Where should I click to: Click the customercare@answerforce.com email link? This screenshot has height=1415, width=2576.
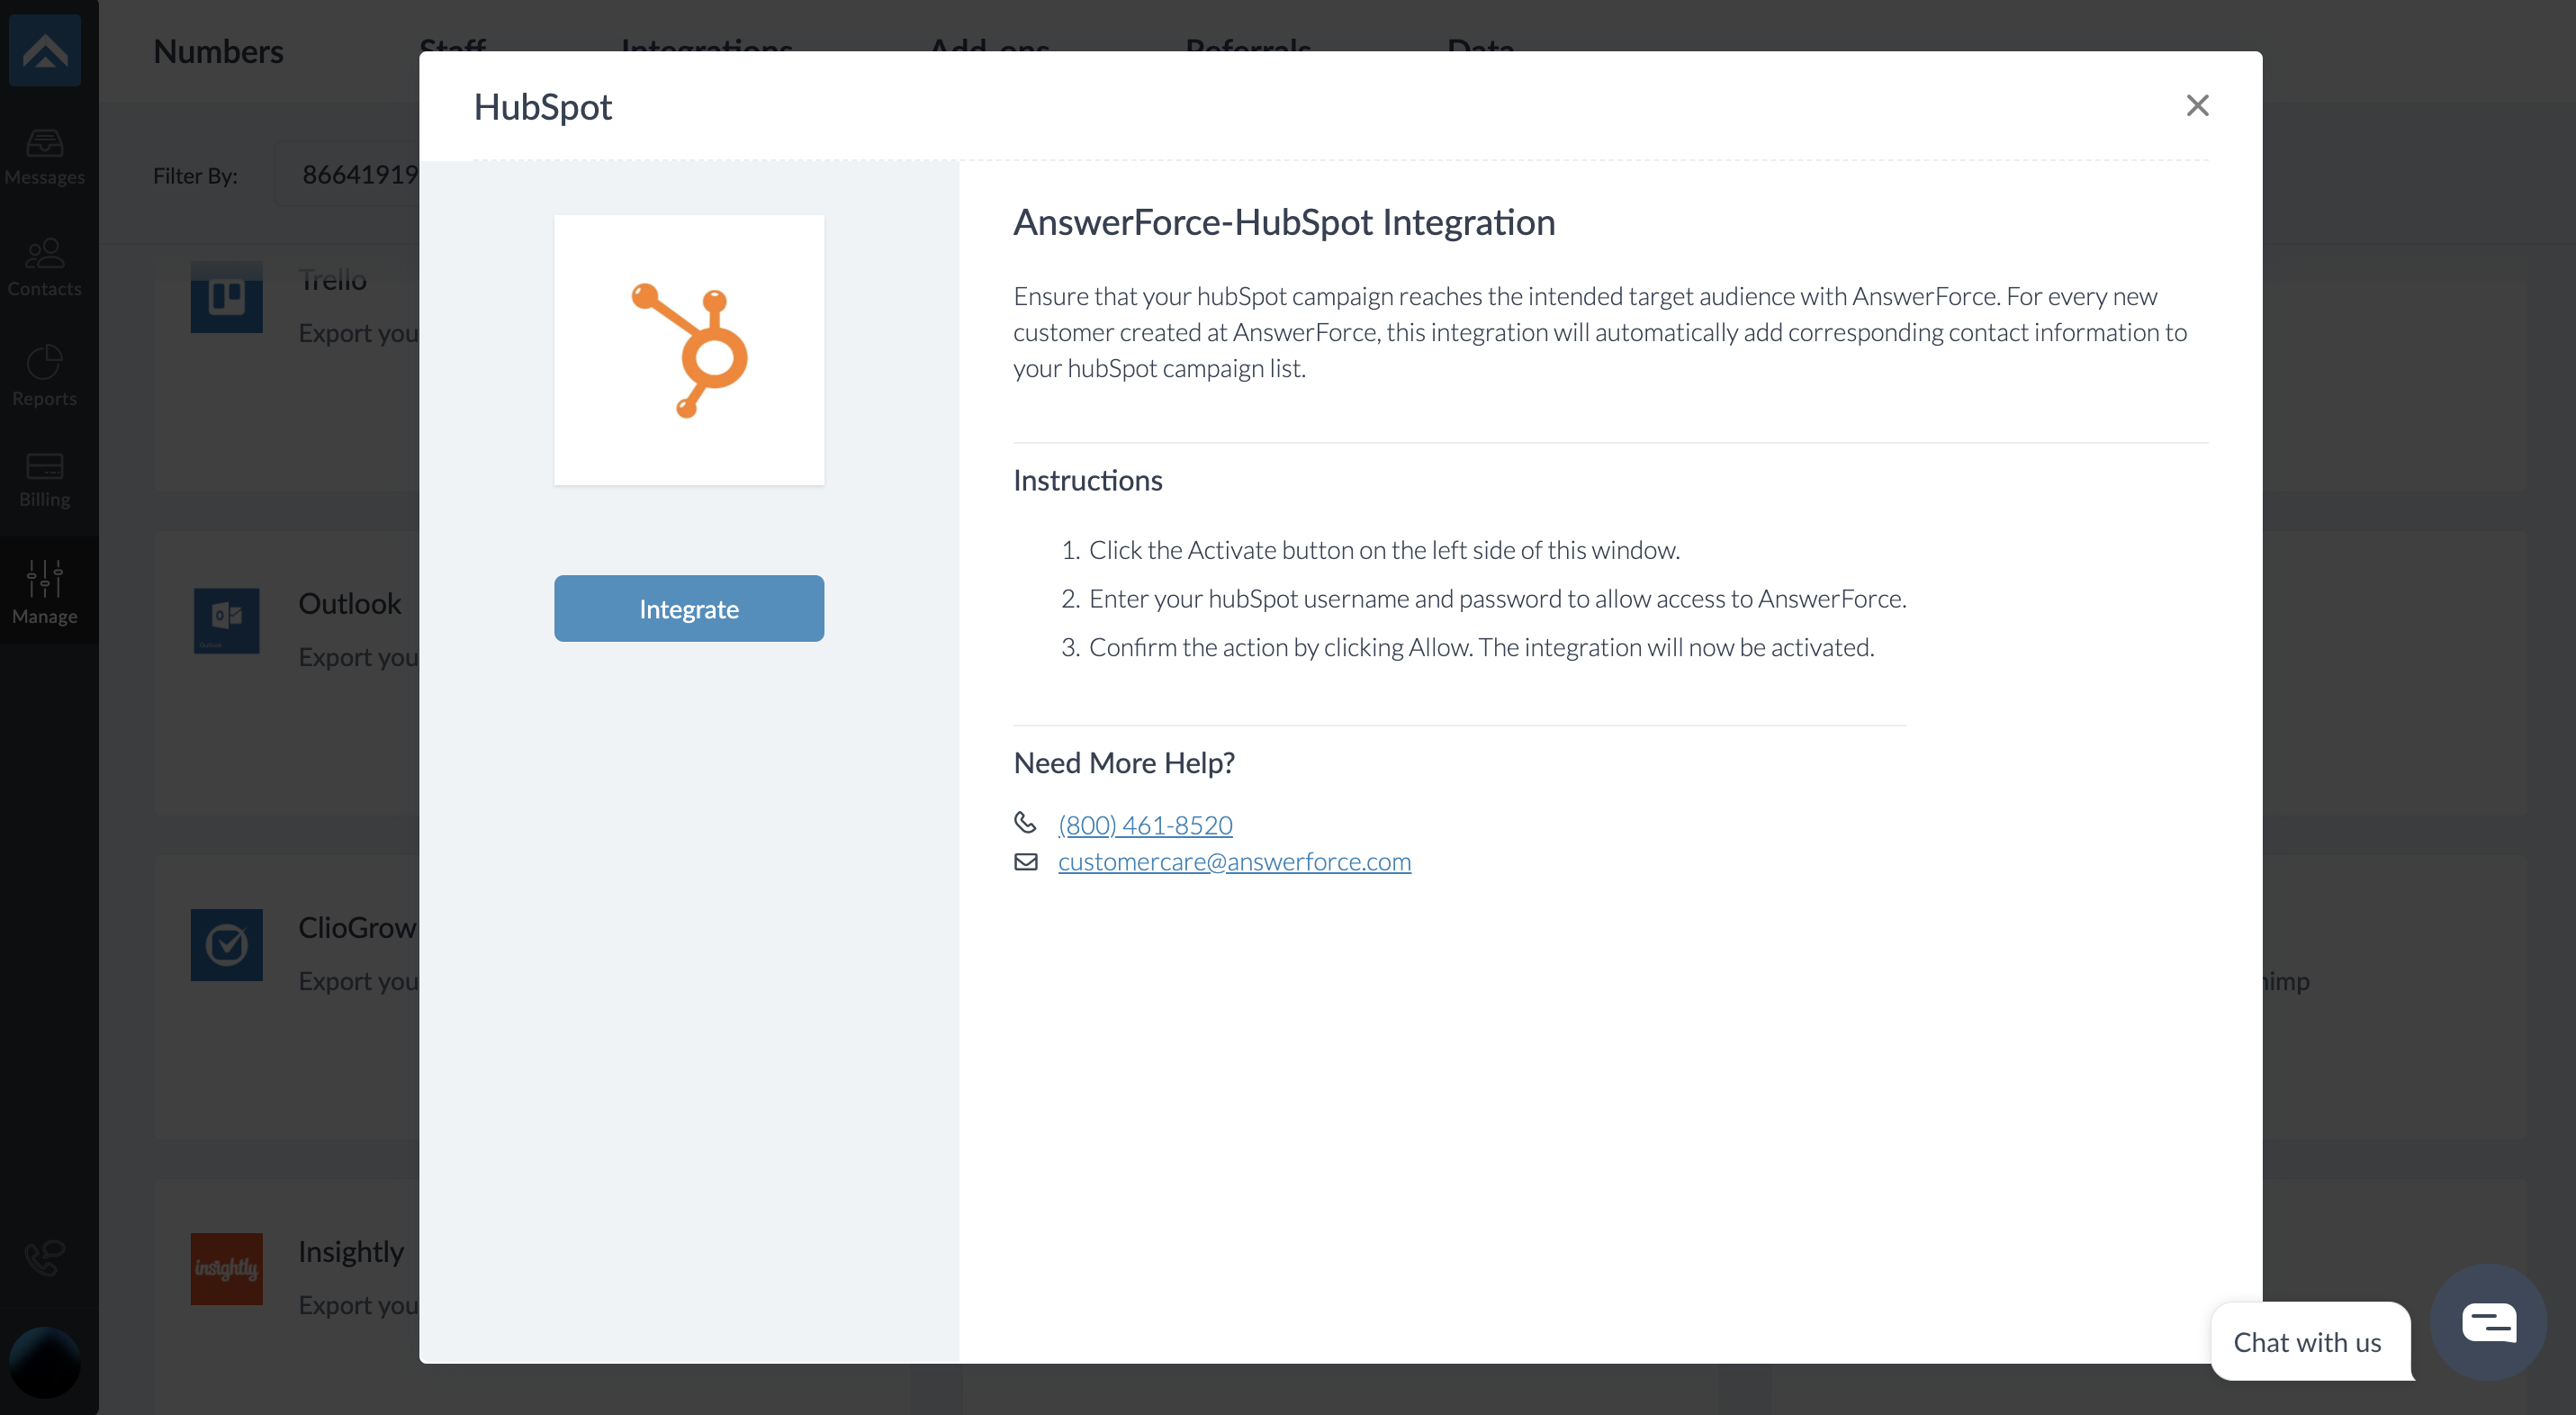1235,859
